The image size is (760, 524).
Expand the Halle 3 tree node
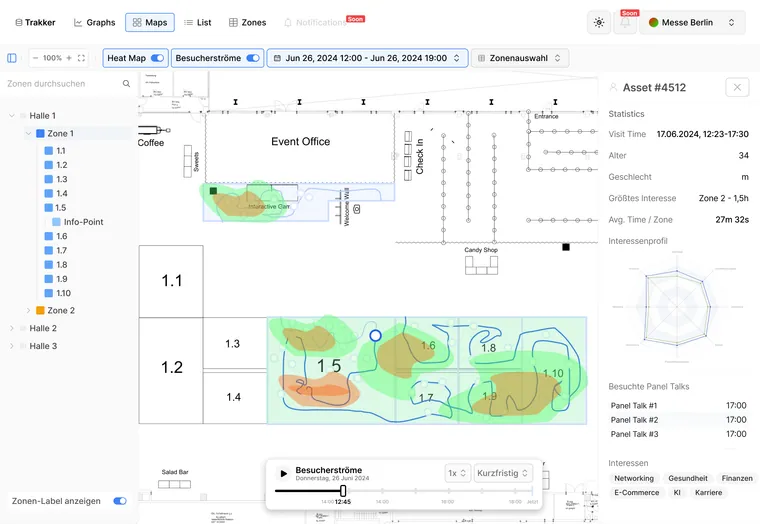click(12, 346)
